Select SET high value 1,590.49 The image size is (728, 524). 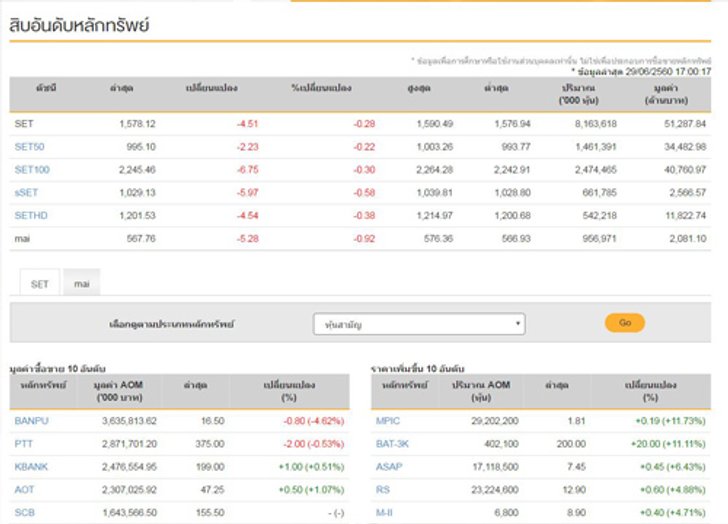pos(435,124)
